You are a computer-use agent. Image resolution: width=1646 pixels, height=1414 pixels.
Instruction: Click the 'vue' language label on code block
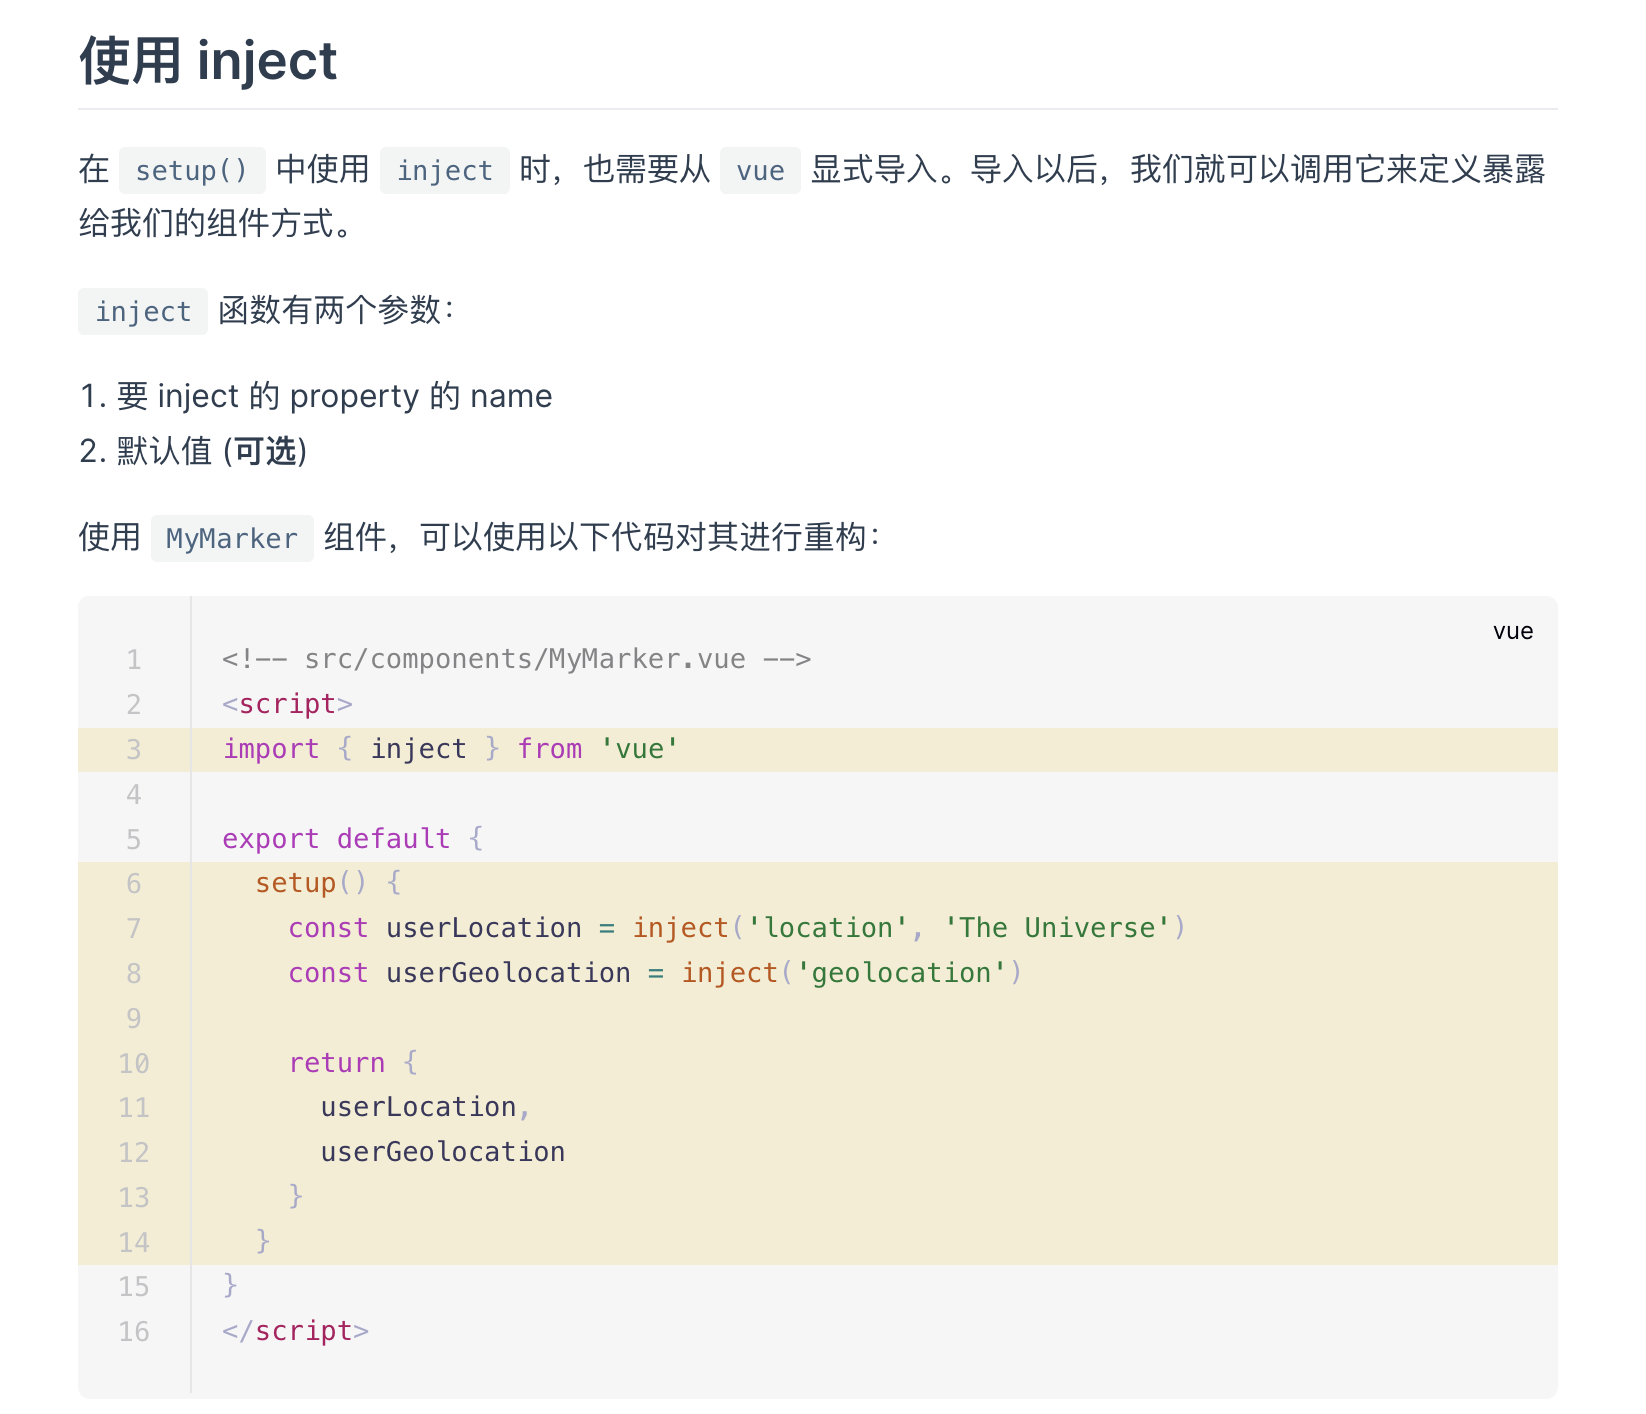click(x=1512, y=631)
